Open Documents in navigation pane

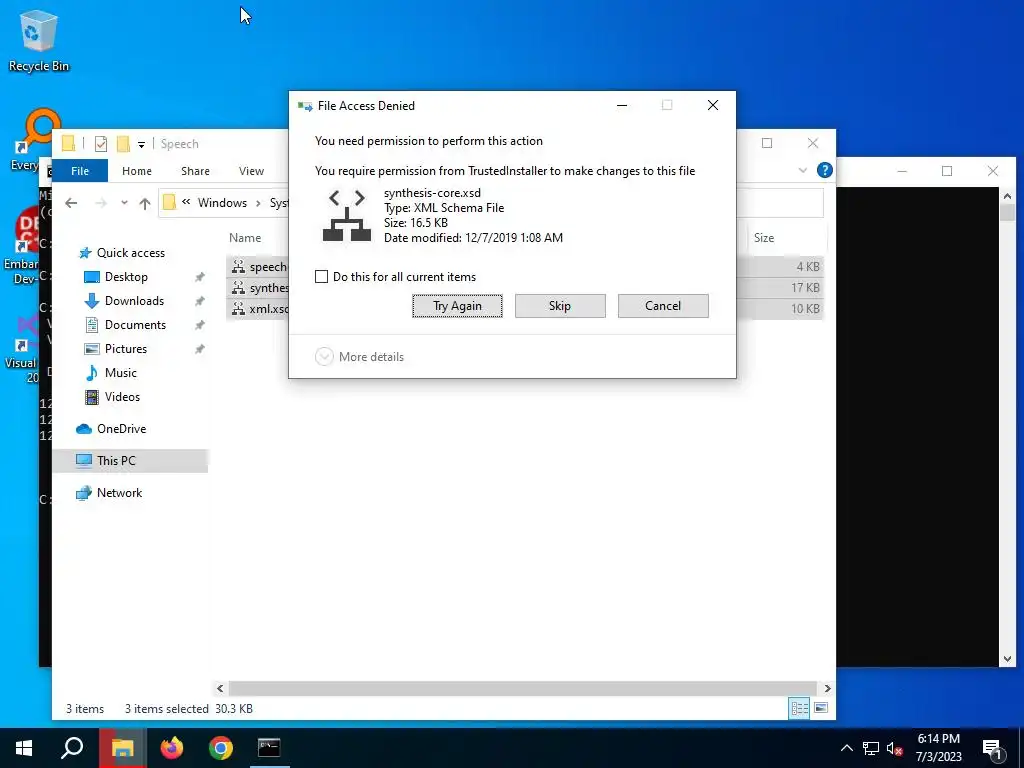coord(135,325)
